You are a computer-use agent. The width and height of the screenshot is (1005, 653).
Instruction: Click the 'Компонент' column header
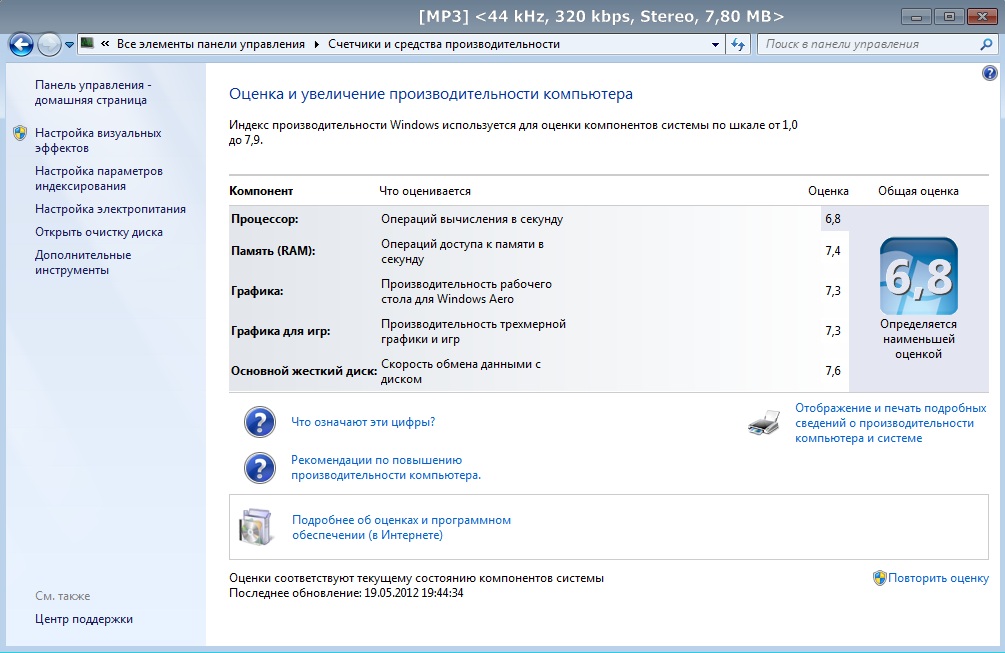(261, 191)
